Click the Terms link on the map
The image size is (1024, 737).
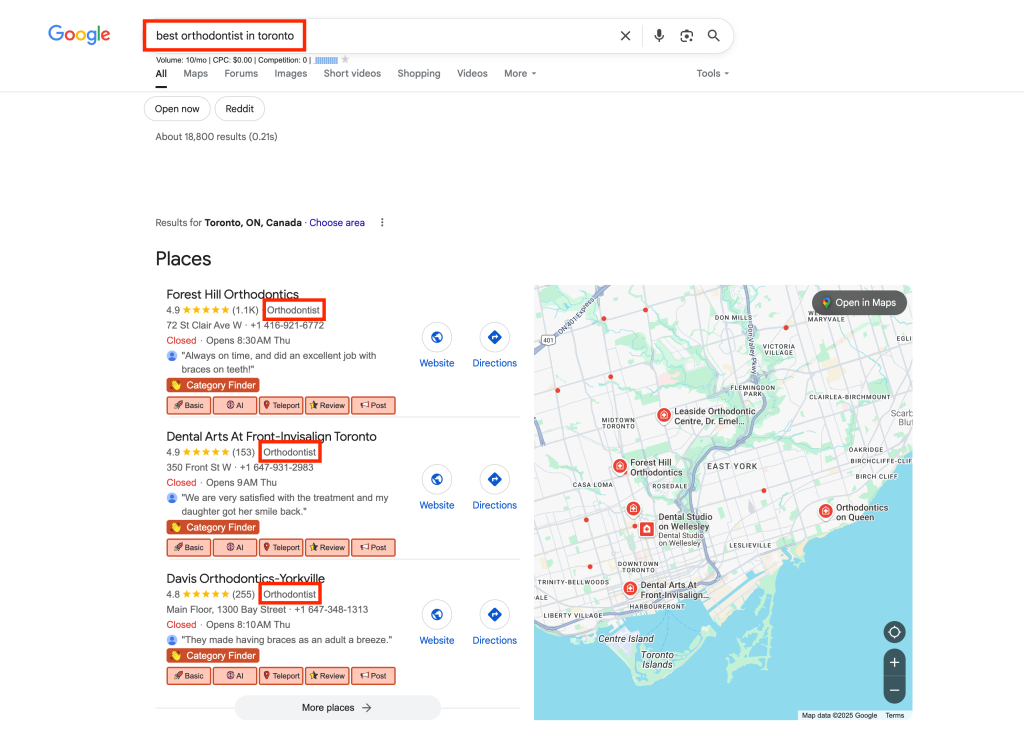pyautogui.click(x=895, y=715)
